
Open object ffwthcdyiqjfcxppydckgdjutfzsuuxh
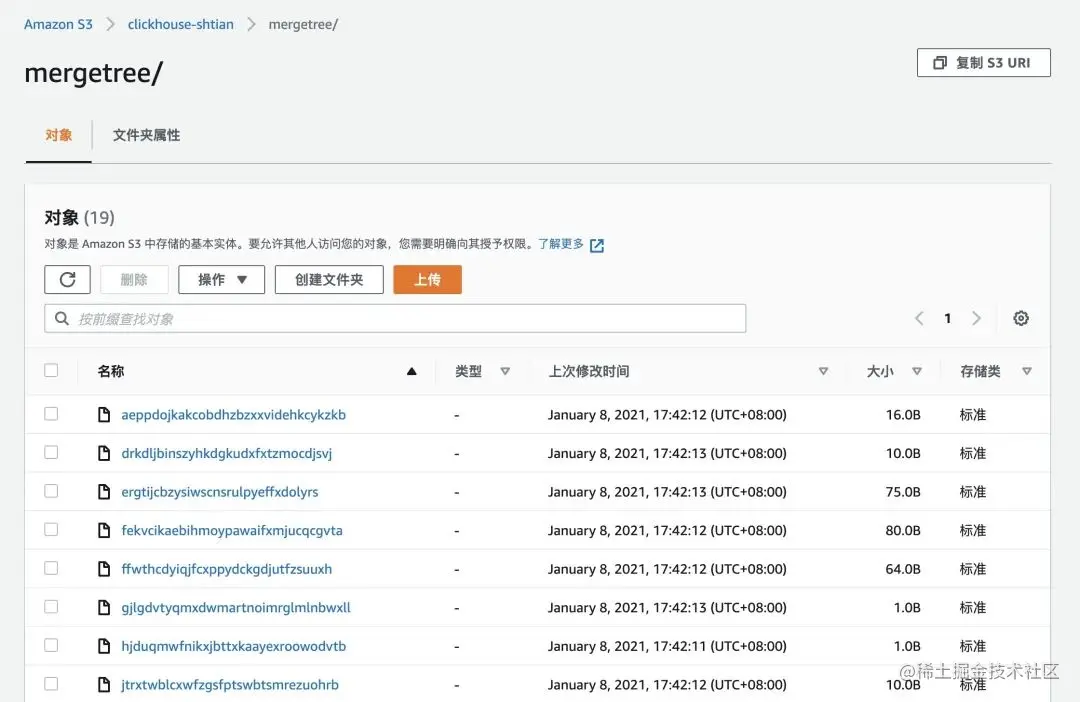tap(227, 569)
